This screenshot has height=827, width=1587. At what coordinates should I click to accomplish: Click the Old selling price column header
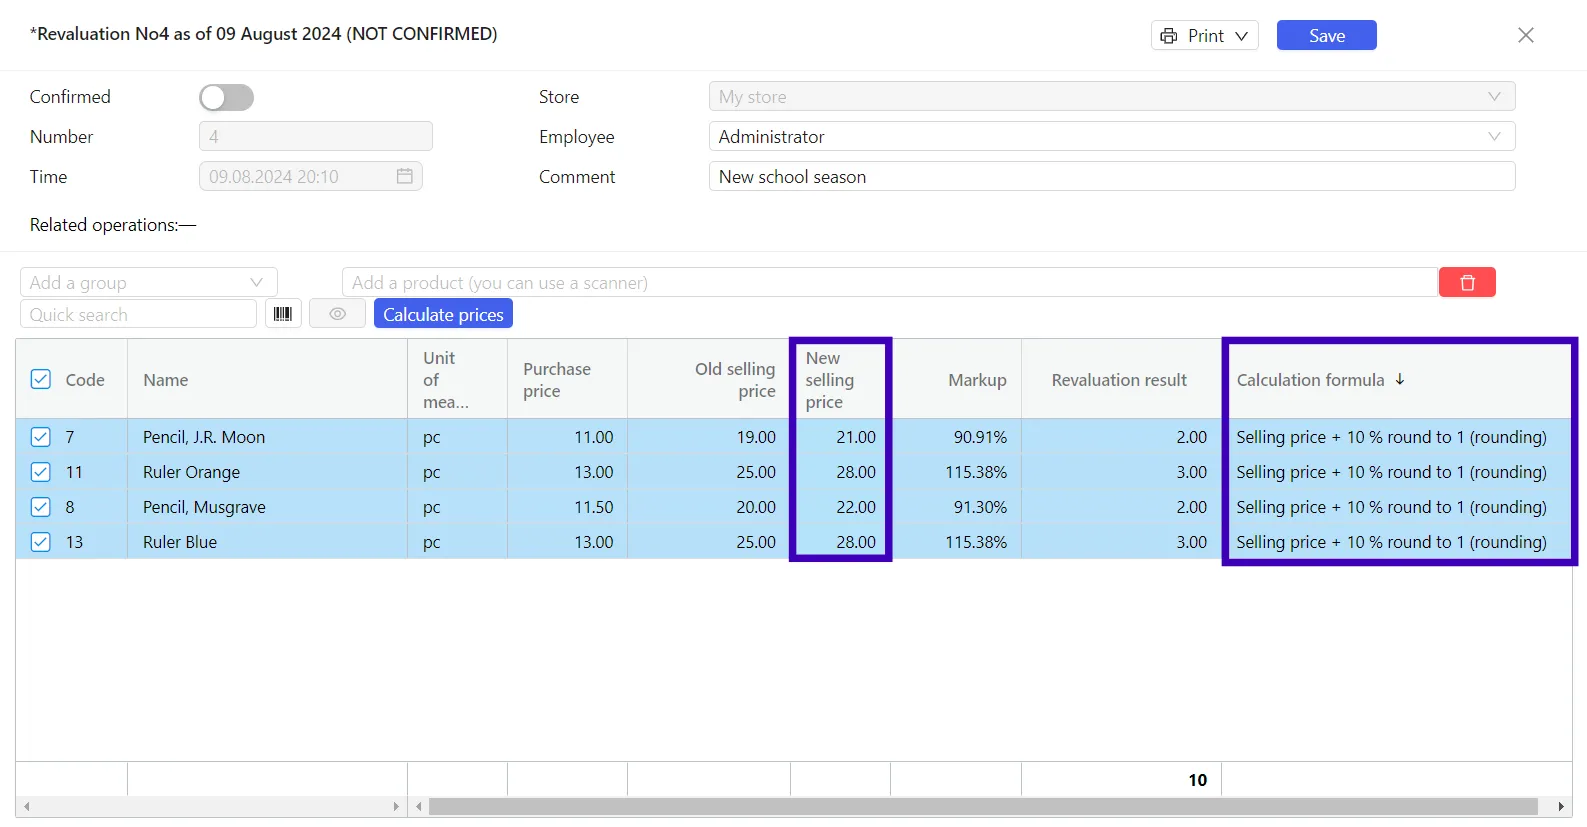pyautogui.click(x=709, y=379)
